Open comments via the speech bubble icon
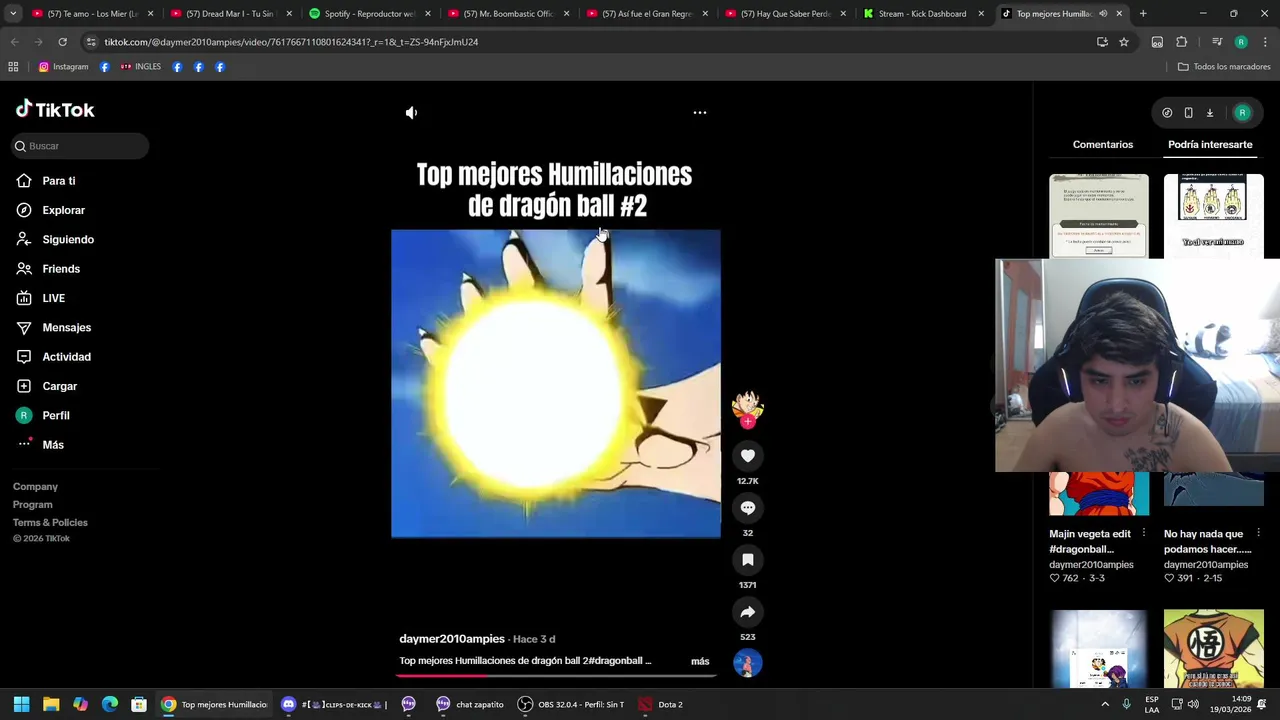Image resolution: width=1280 pixels, height=720 pixels. (x=748, y=508)
